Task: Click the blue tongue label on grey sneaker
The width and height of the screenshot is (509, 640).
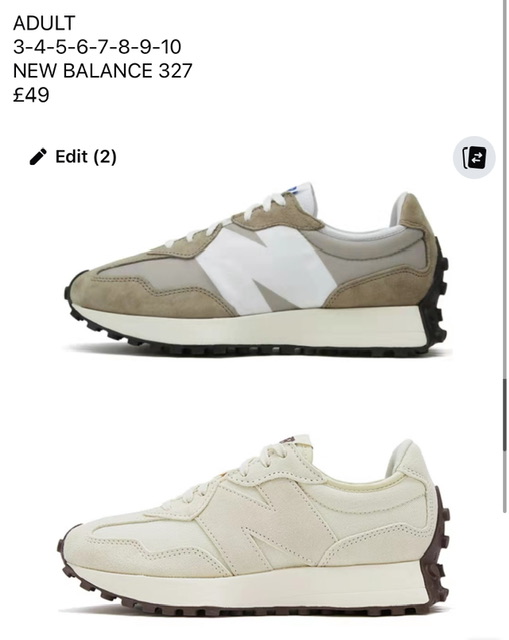Action: [x=294, y=190]
